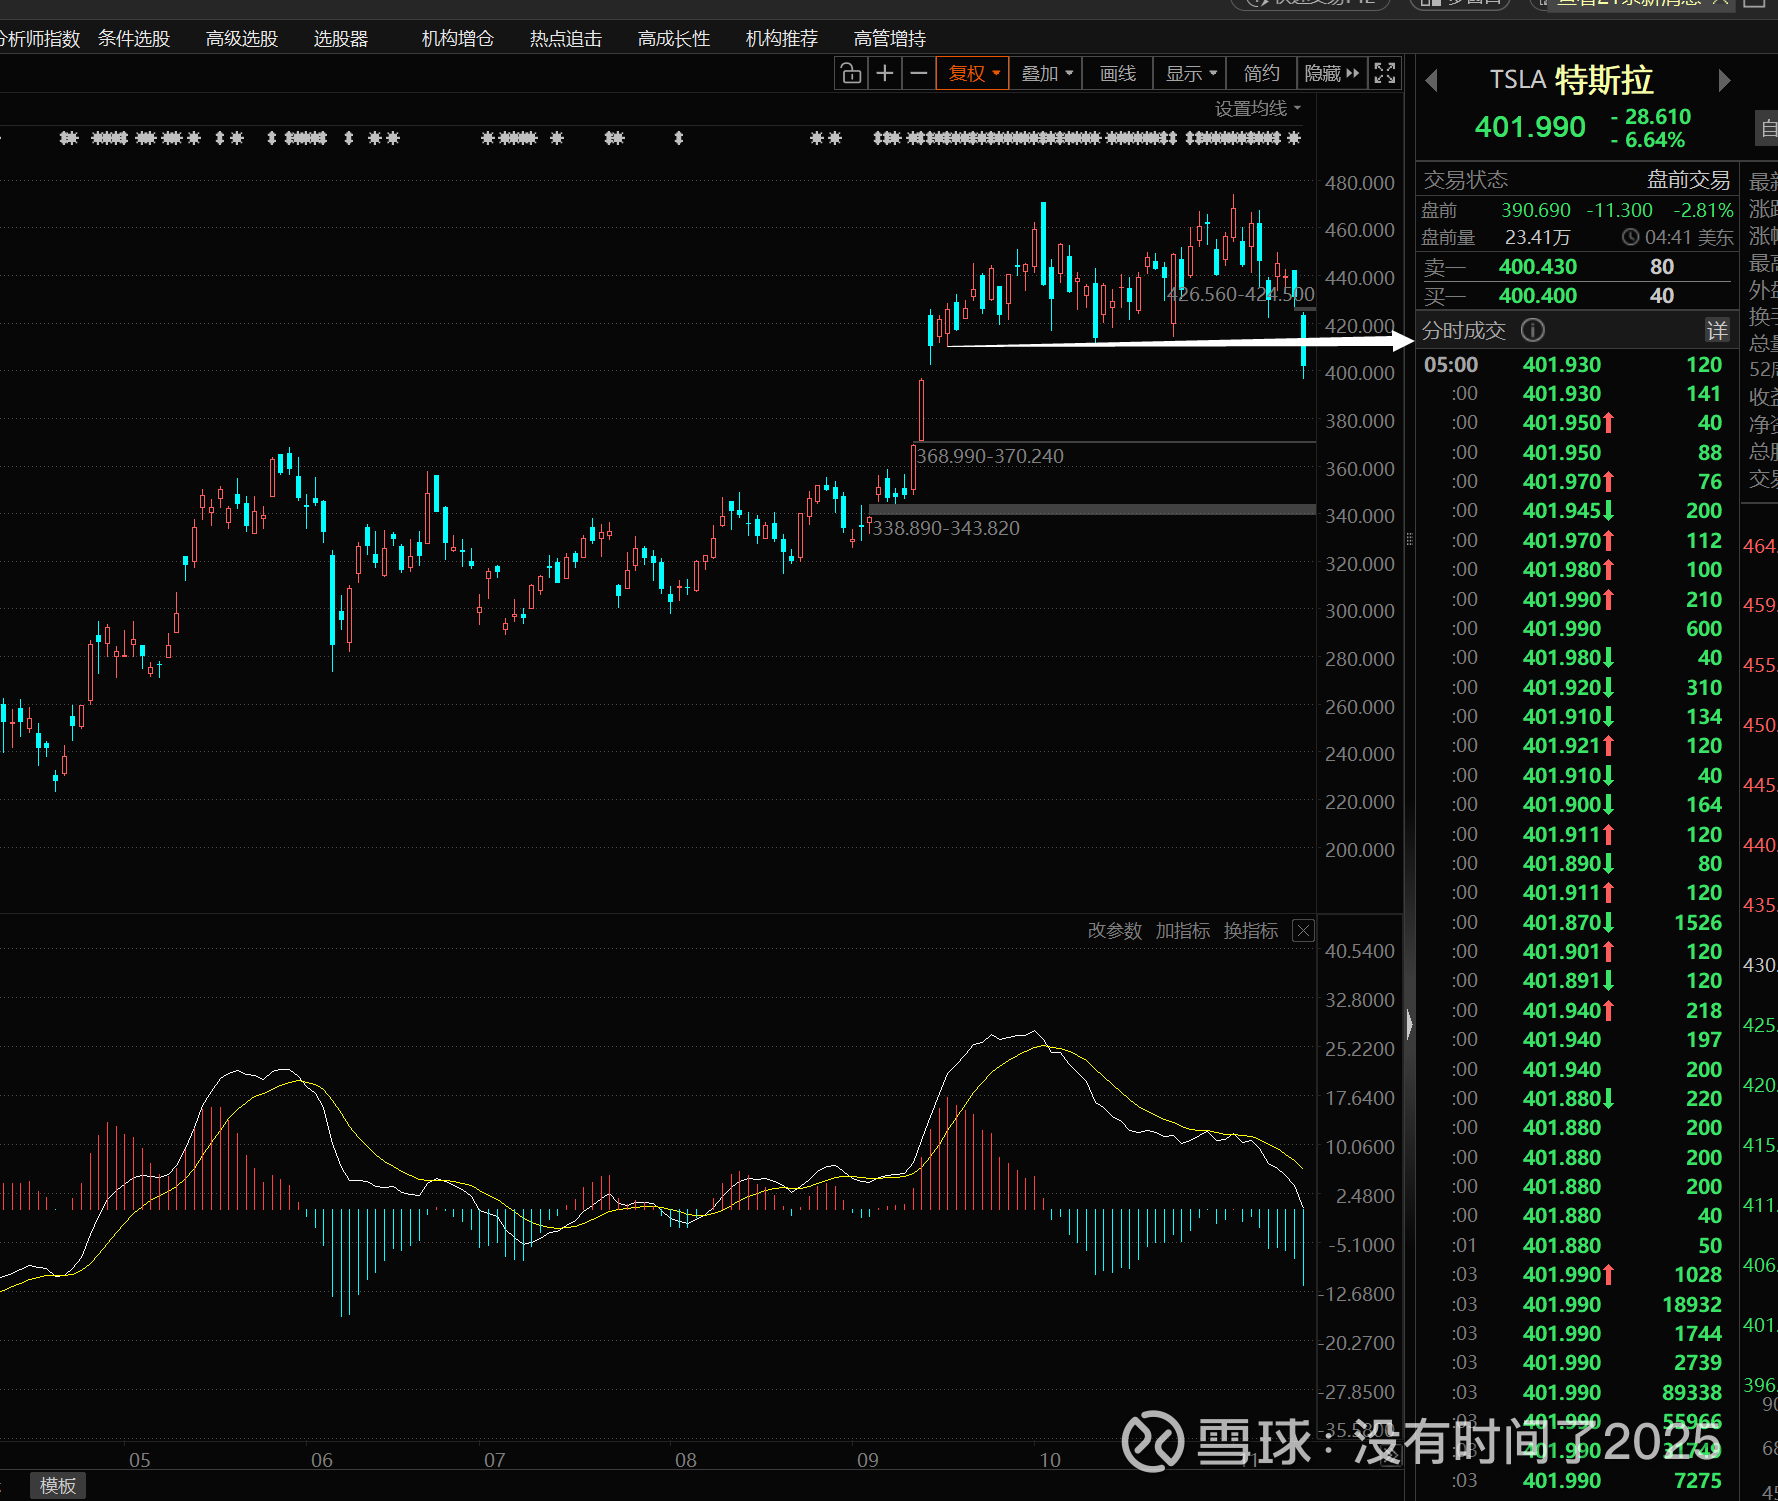This screenshot has width=1778, height=1501.
Task: Go to next stock with right arrow
Action: click(x=1724, y=80)
